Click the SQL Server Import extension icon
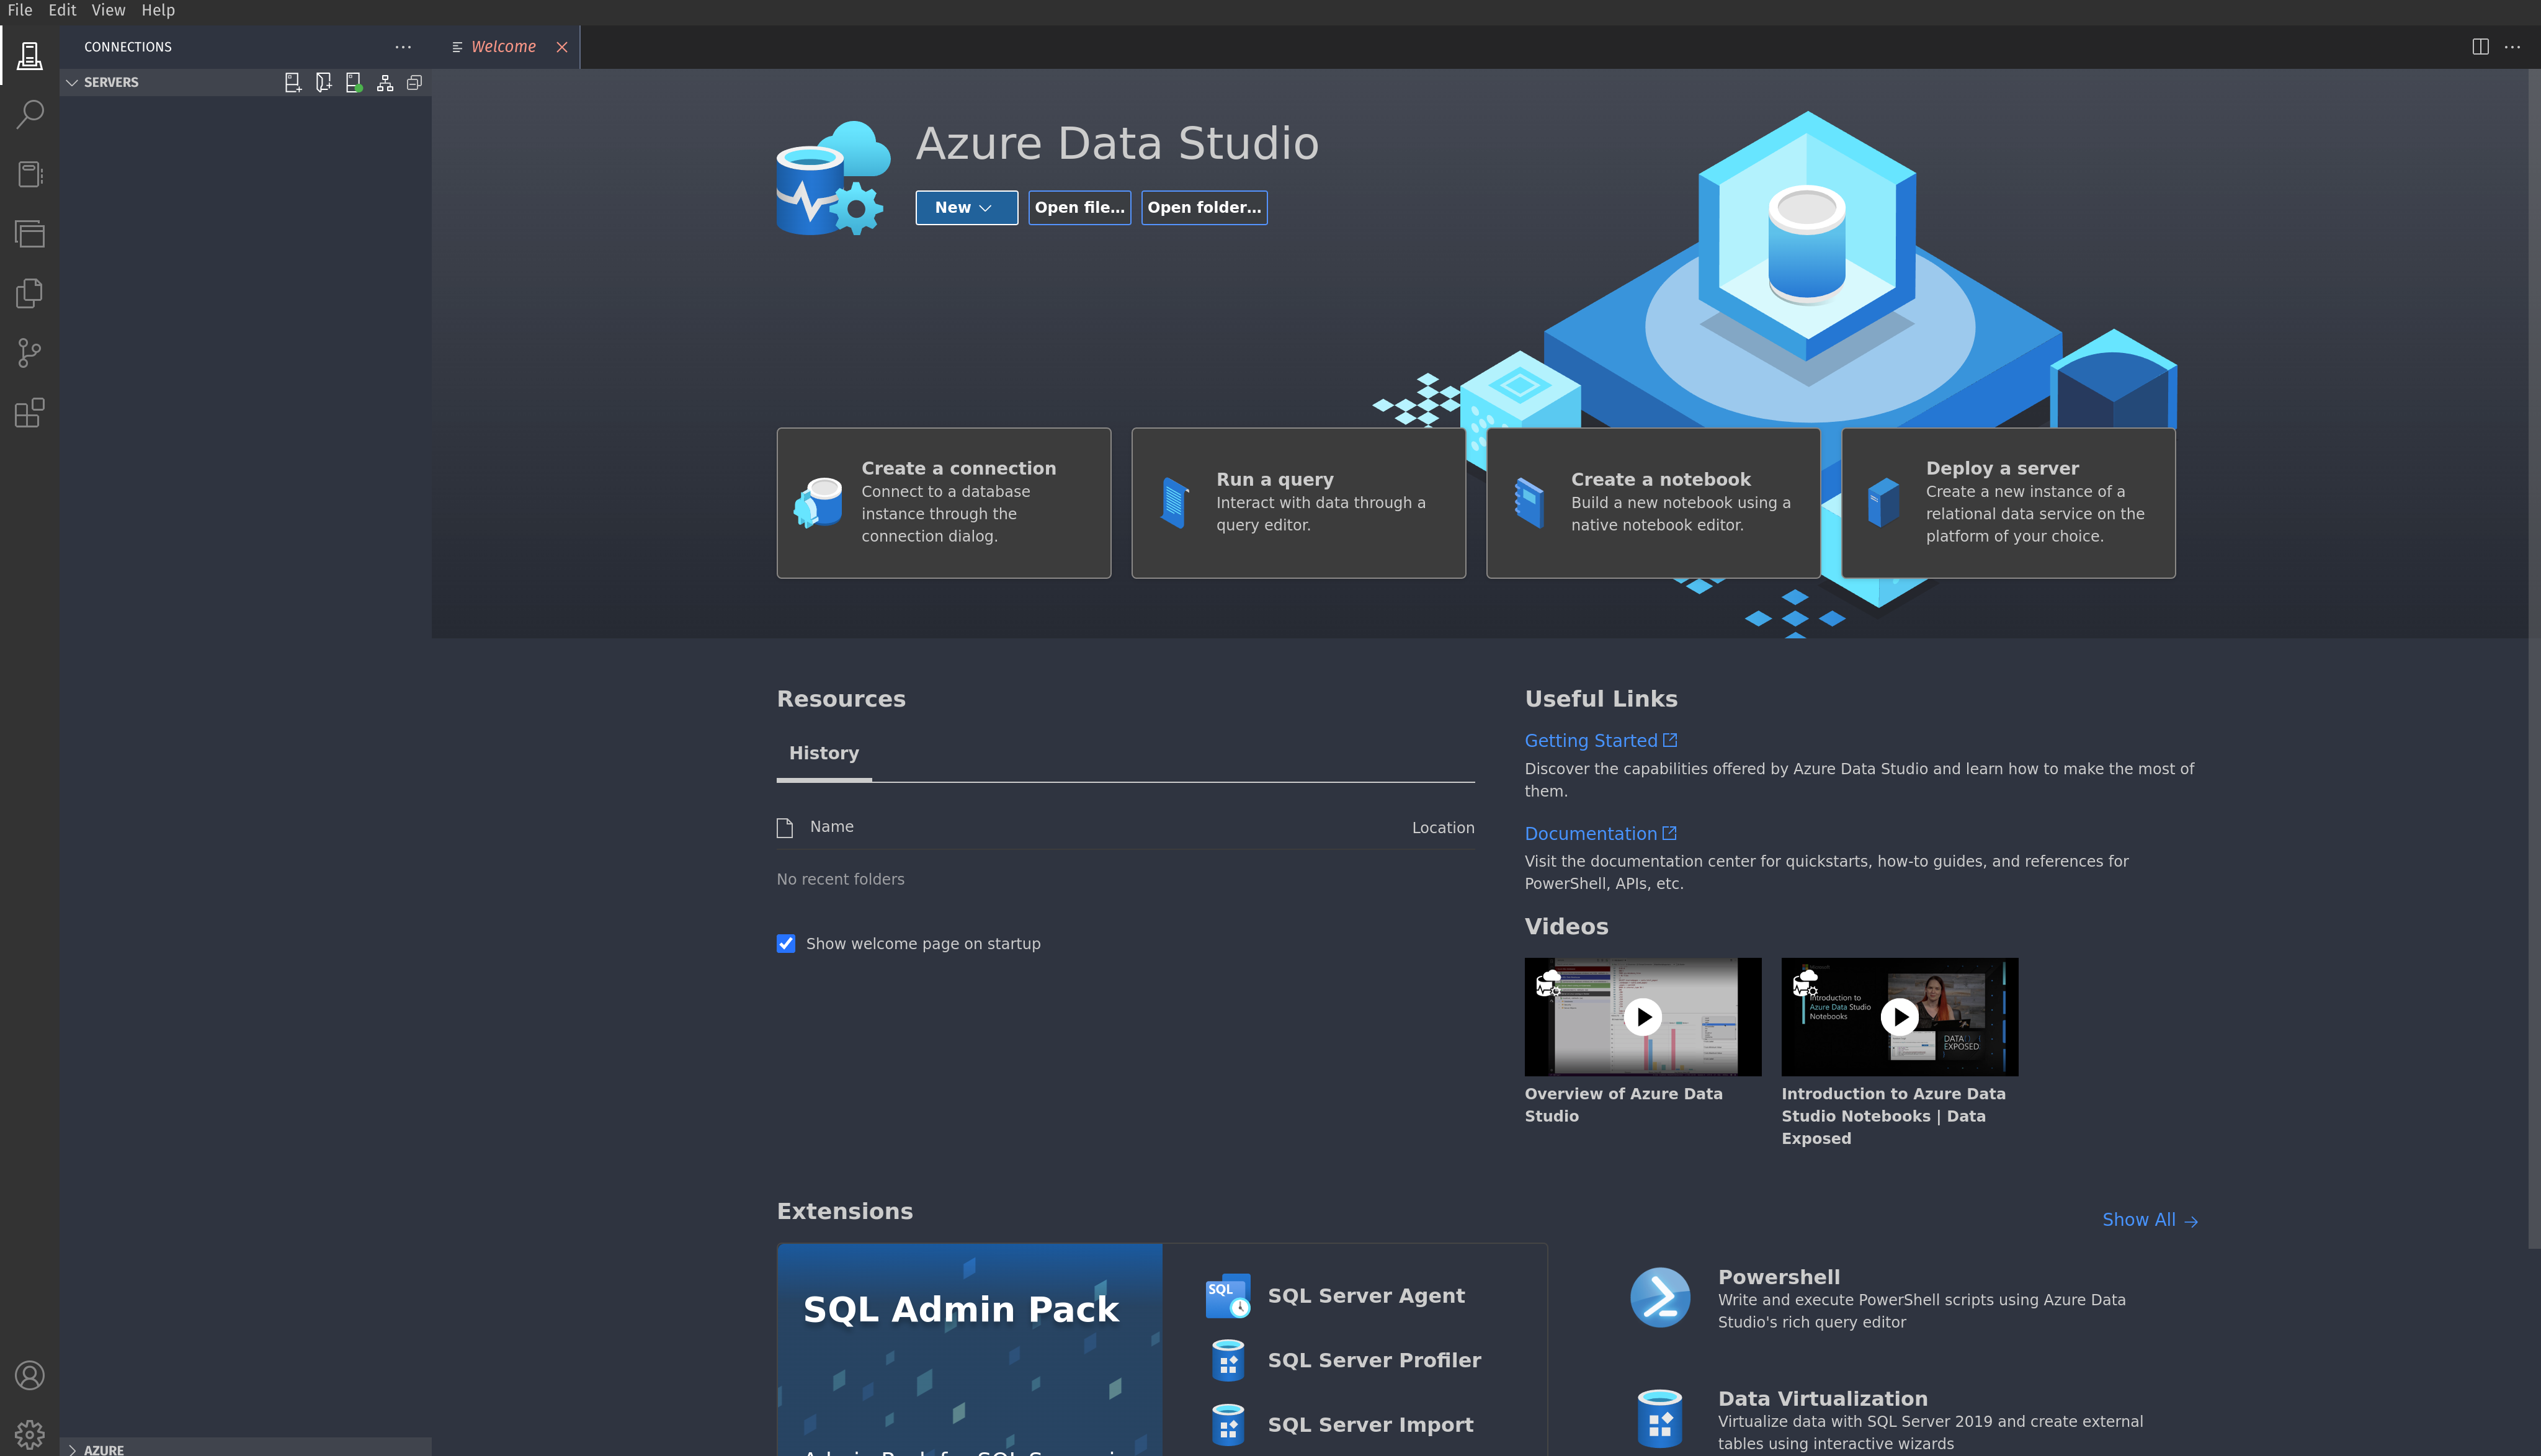 [1228, 1425]
